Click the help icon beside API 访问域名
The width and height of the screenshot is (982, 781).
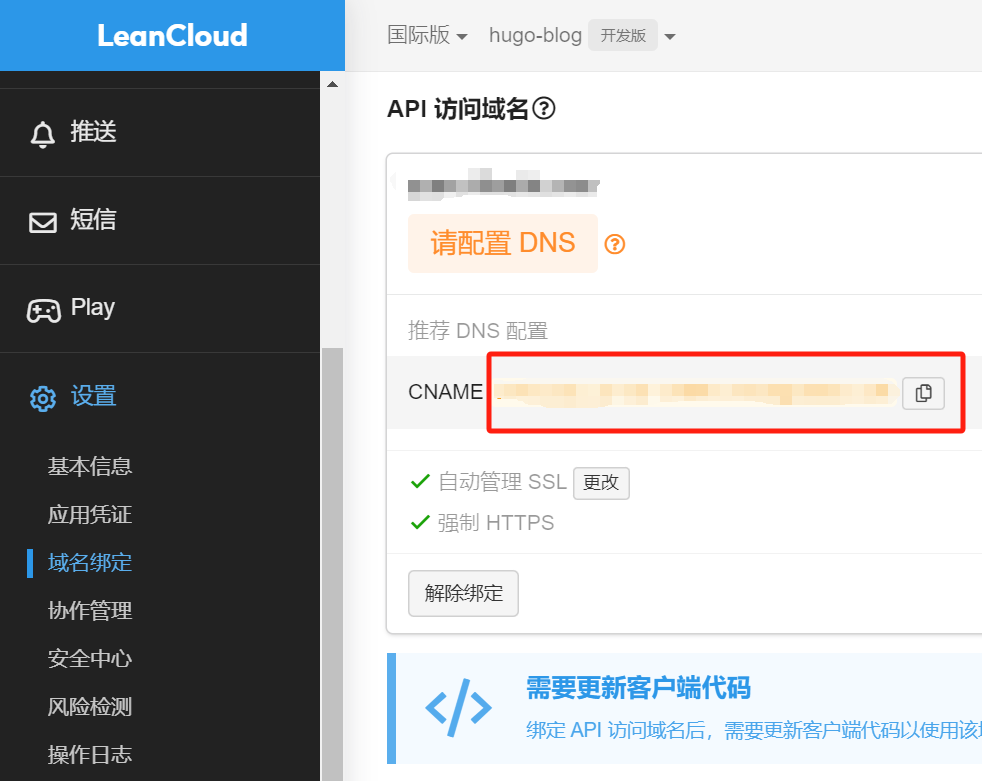click(x=544, y=108)
